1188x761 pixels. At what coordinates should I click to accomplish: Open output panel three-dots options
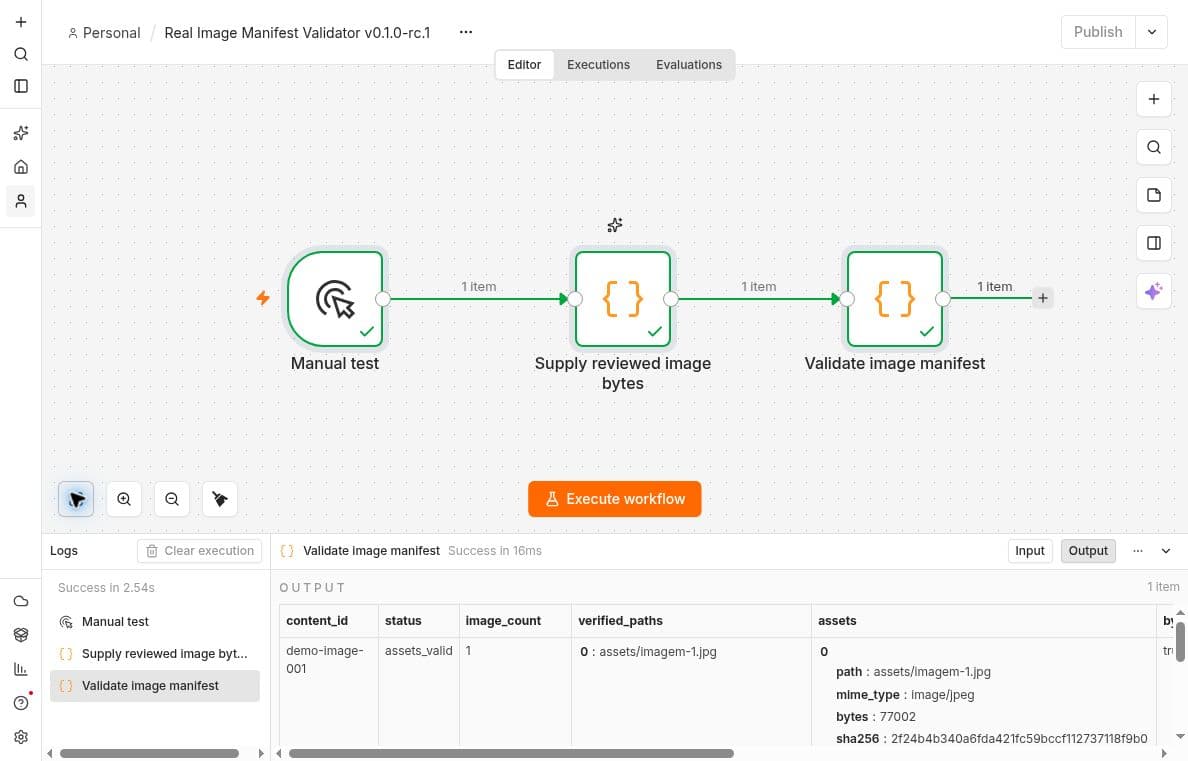tap(1137, 551)
